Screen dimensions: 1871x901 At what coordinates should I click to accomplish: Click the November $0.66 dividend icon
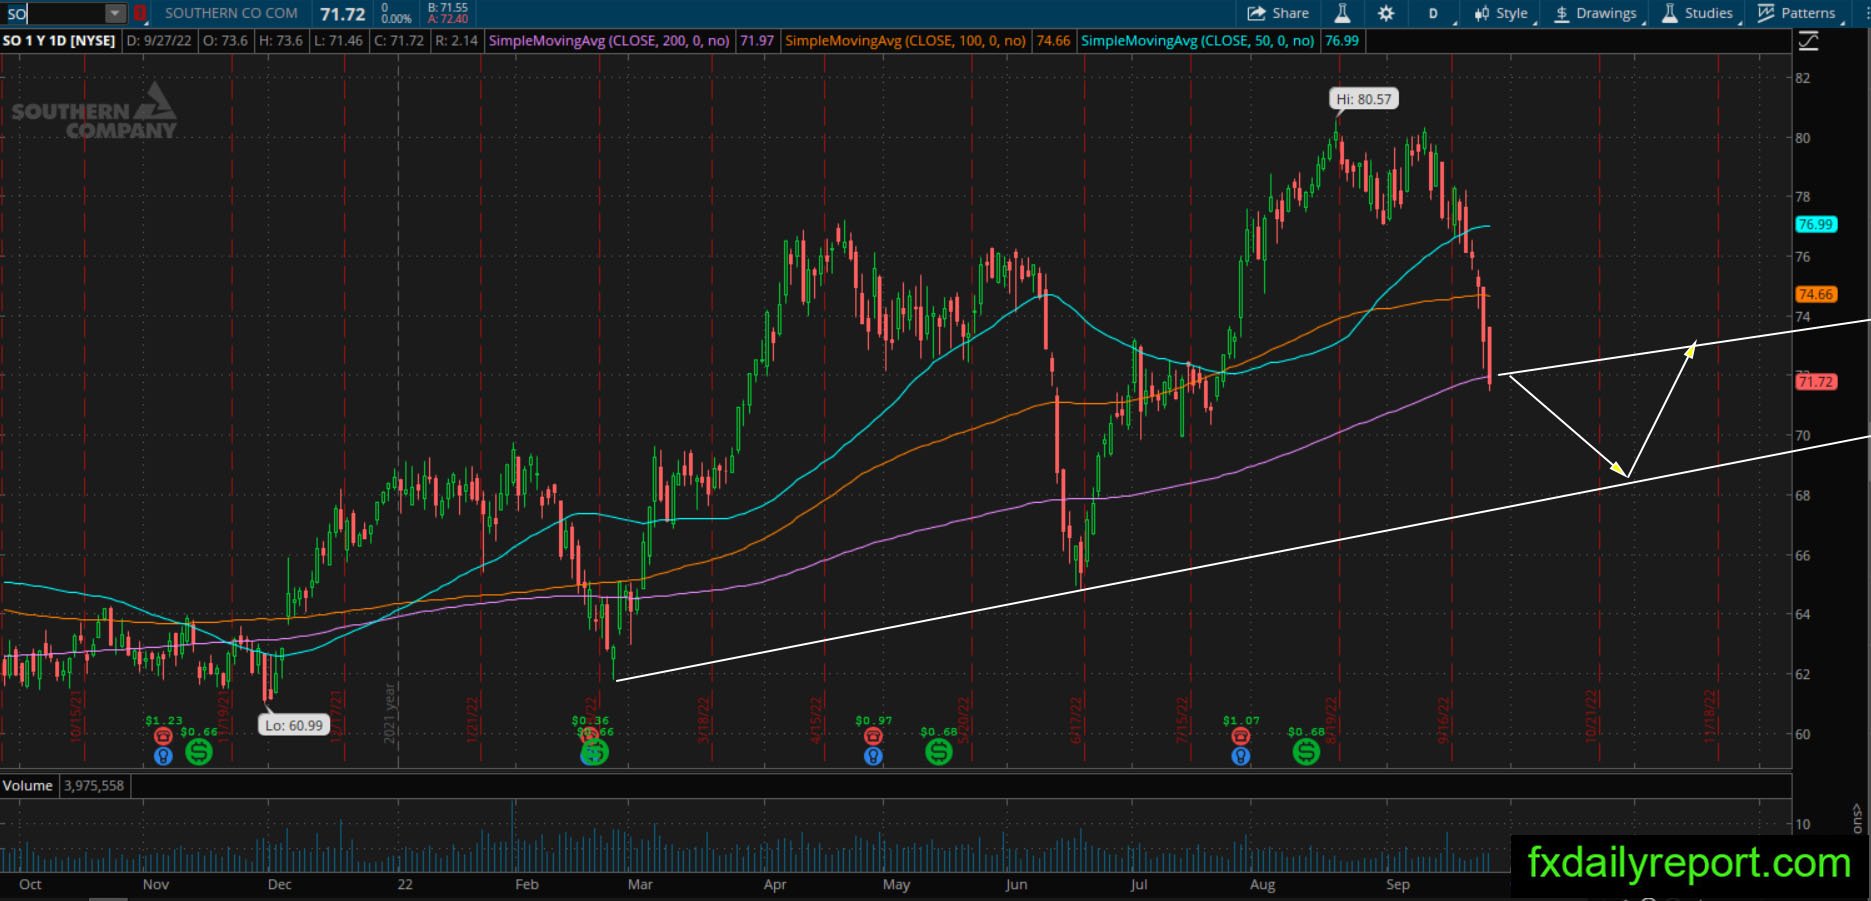click(x=199, y=751)
